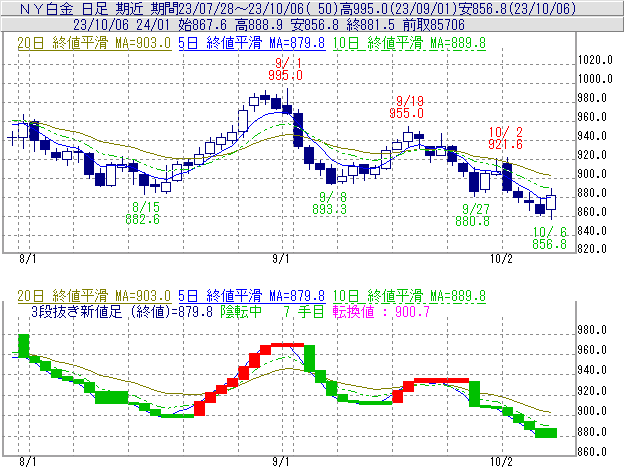The image size is (624, 475).
Task: Click the 1020.0 price axis label
Action: pyautogui.click(x=595, y=60)
